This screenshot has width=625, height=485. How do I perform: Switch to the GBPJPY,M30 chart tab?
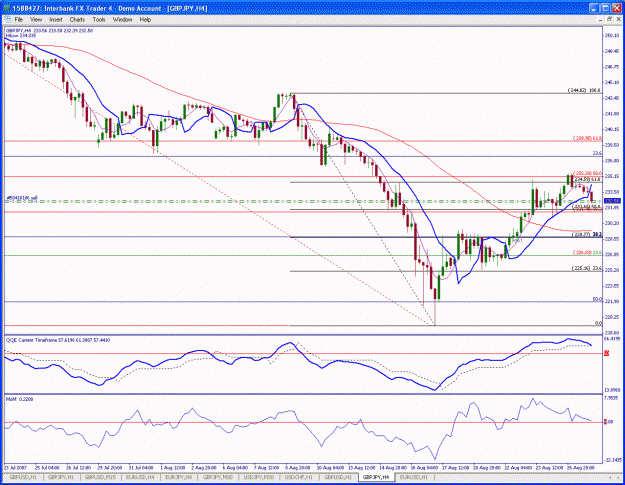coord(218,477)
